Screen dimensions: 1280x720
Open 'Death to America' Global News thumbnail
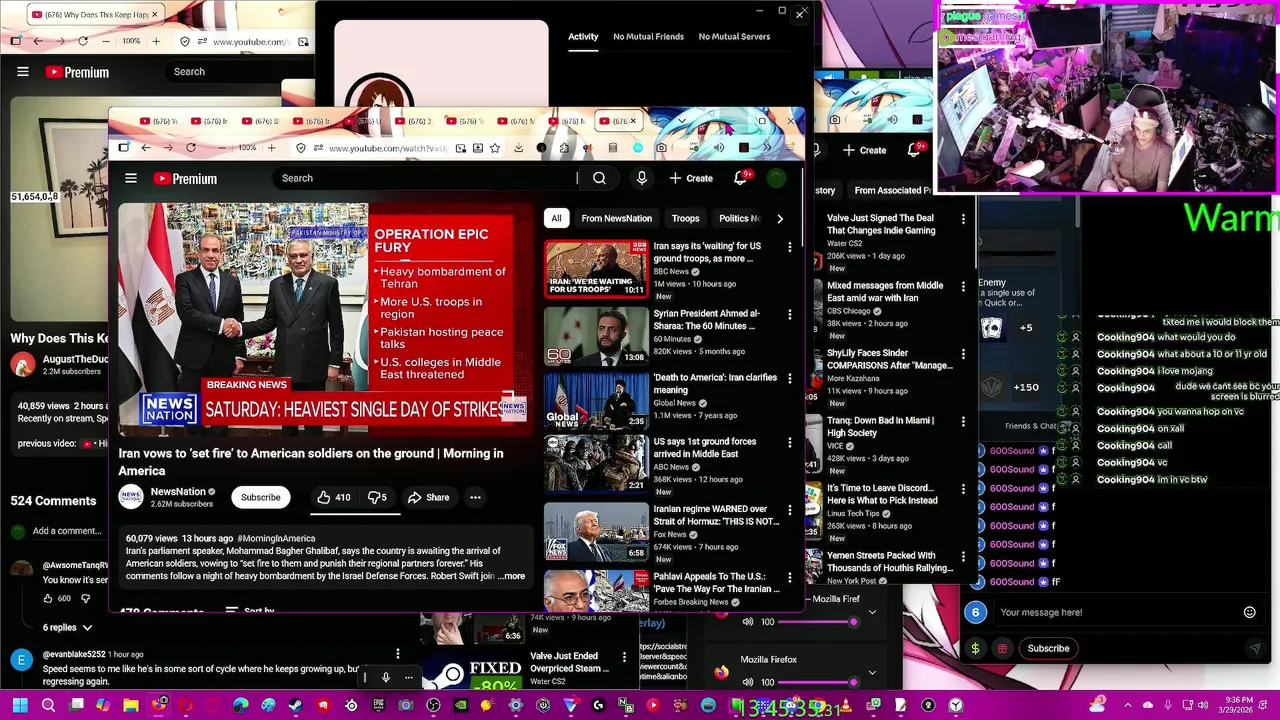pos(596,399)
